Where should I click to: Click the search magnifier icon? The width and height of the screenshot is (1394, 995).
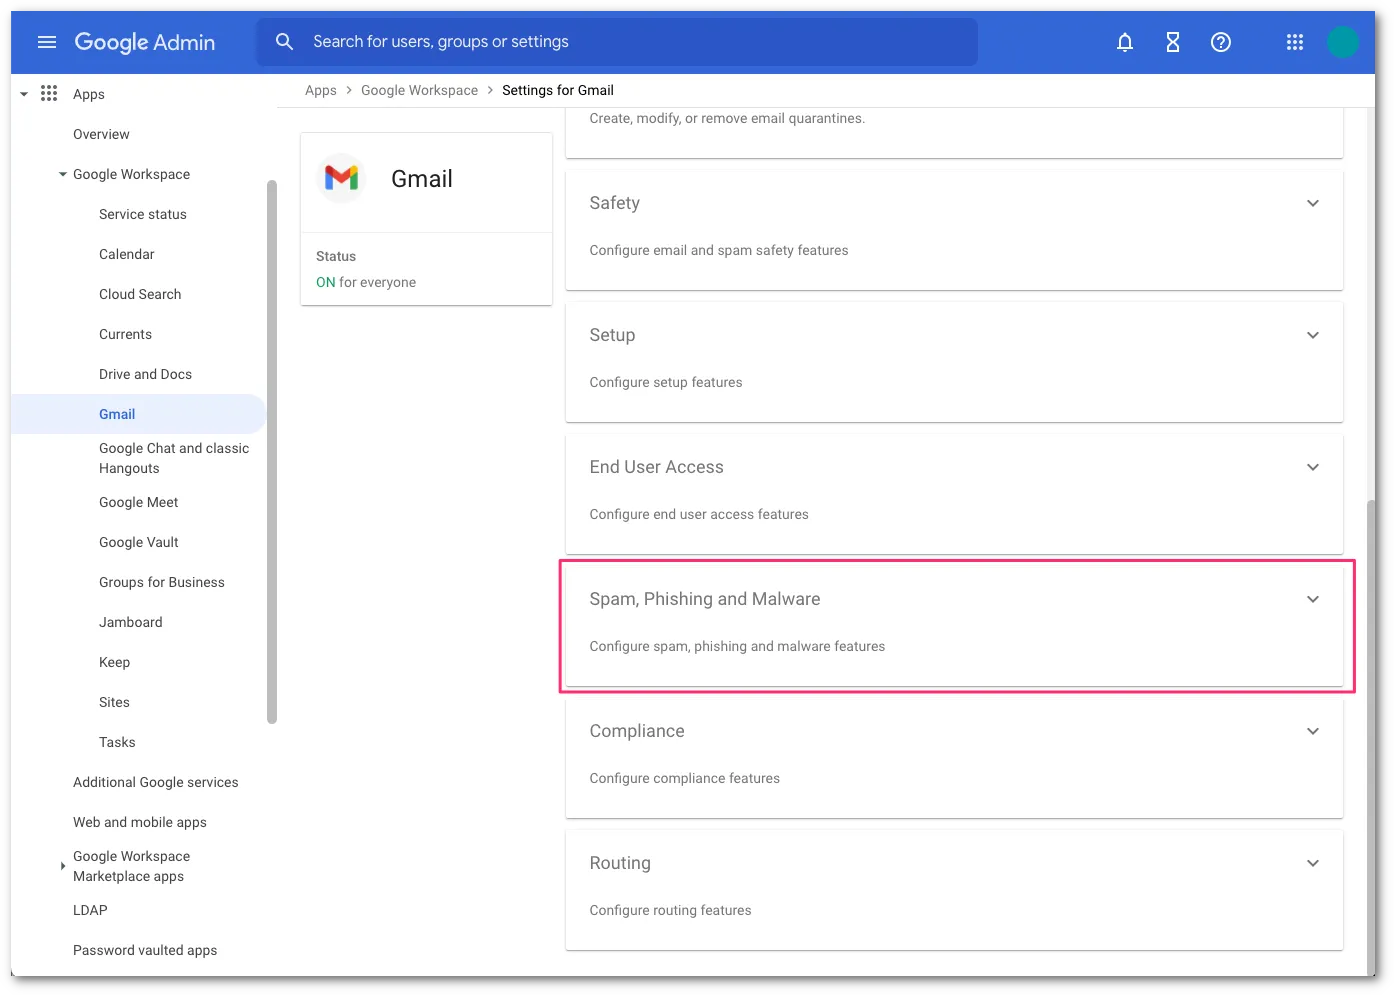pyautogui.click(x=284, y=42)
